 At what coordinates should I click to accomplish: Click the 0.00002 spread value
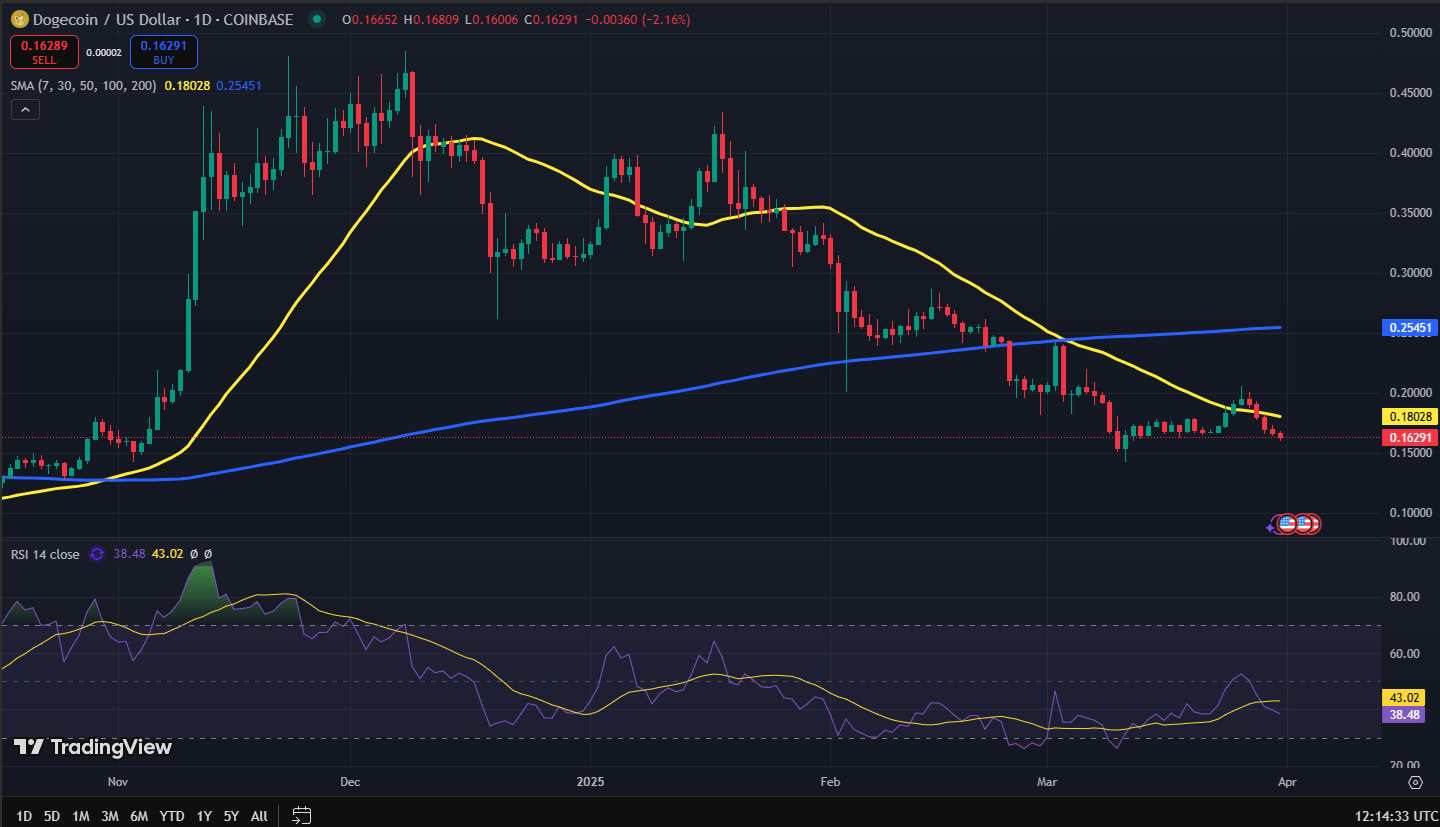tap(104, 52)
